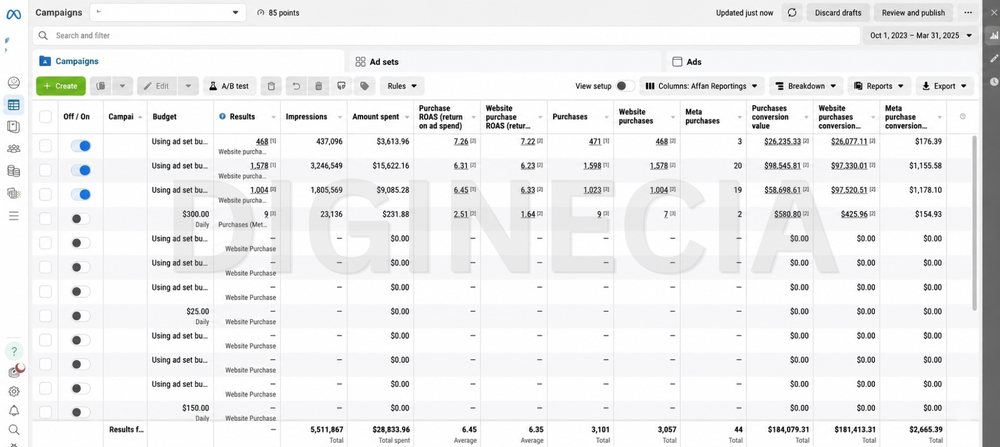The width and height of the screenshot is (1000, 447).
Task: Open Audiences icon in left sidebar
Action: click(13, 149)
